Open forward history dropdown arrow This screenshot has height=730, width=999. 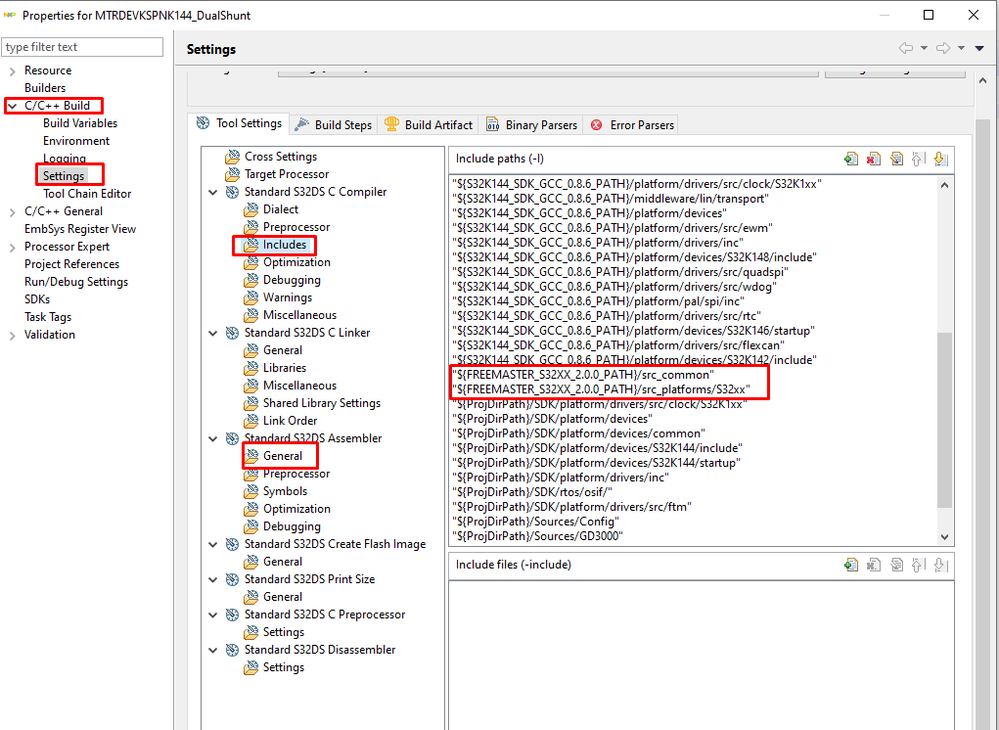961,48
